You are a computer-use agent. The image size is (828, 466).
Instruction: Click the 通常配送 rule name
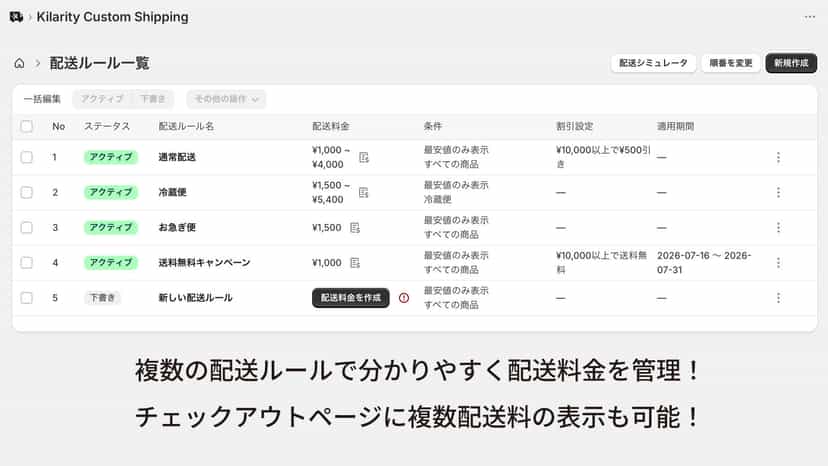click(x=177, y=157)
